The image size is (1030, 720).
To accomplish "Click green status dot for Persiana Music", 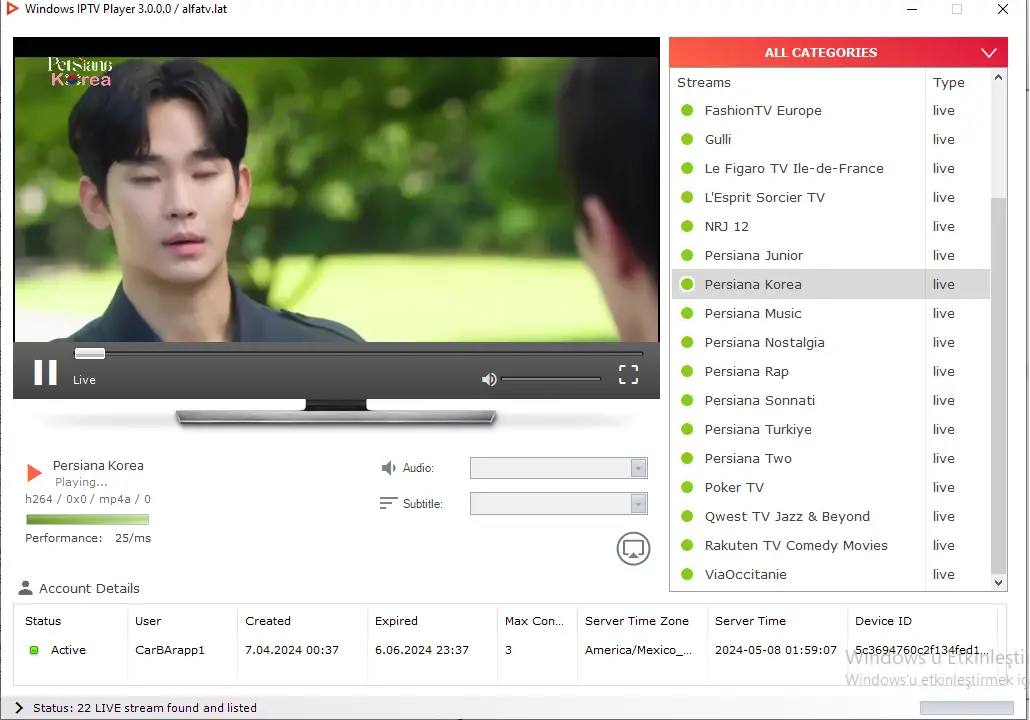I will pyautogui.click(x=687, y=313).
